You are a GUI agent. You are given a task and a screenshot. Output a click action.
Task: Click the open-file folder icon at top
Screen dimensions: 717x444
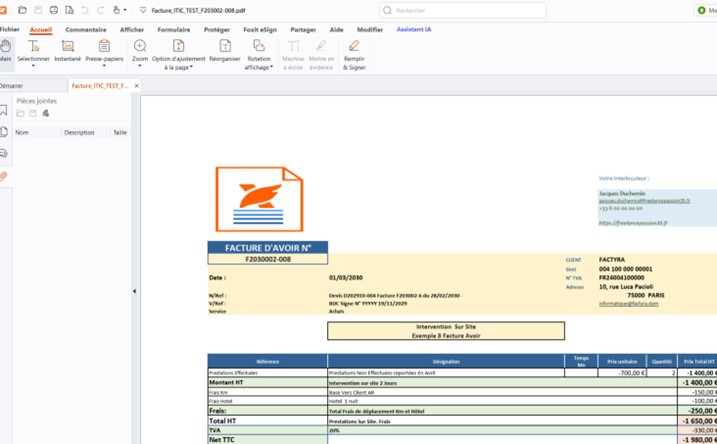tap(22, 10)
